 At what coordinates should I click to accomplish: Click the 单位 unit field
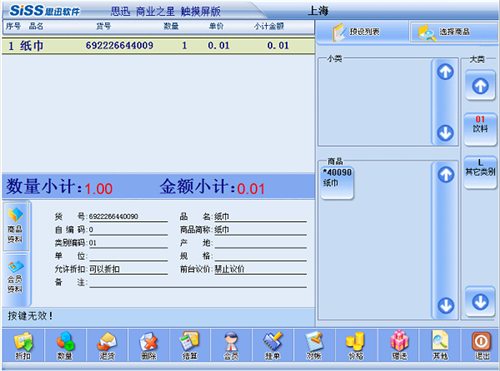click(x=128, y=256)
